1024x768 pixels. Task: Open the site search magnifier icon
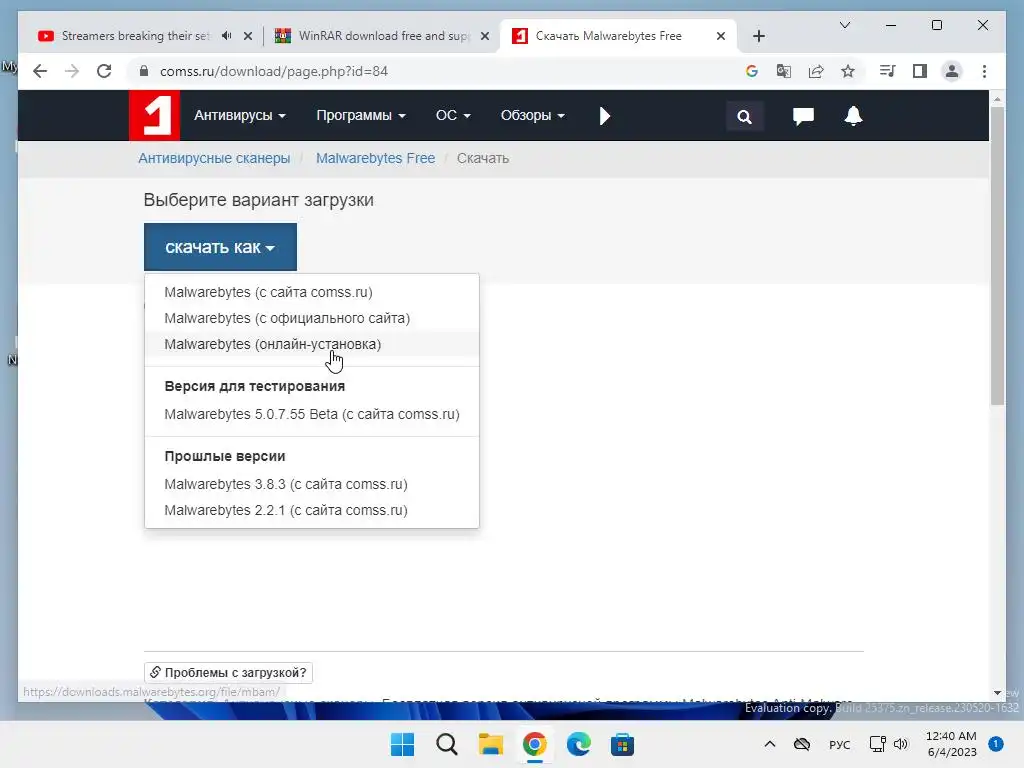(744, 116)
